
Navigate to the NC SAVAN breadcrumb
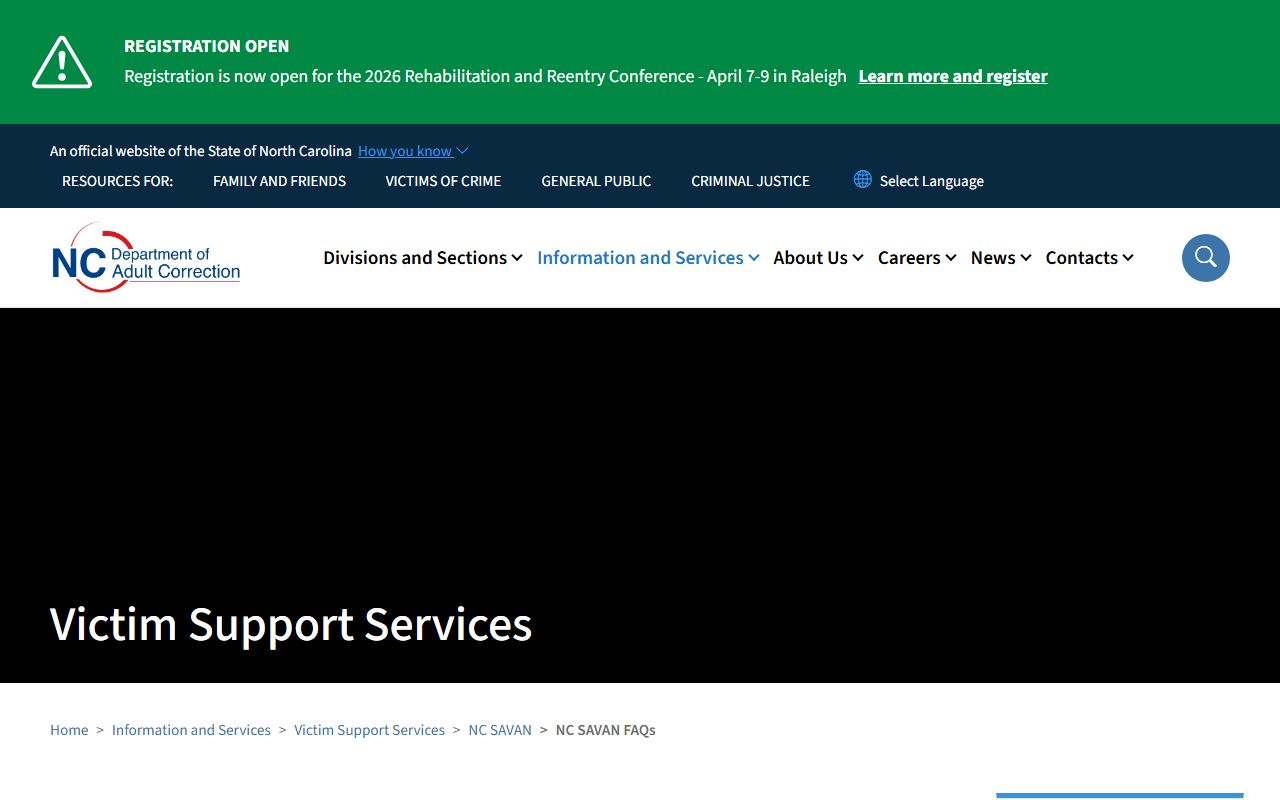[500, 730]
